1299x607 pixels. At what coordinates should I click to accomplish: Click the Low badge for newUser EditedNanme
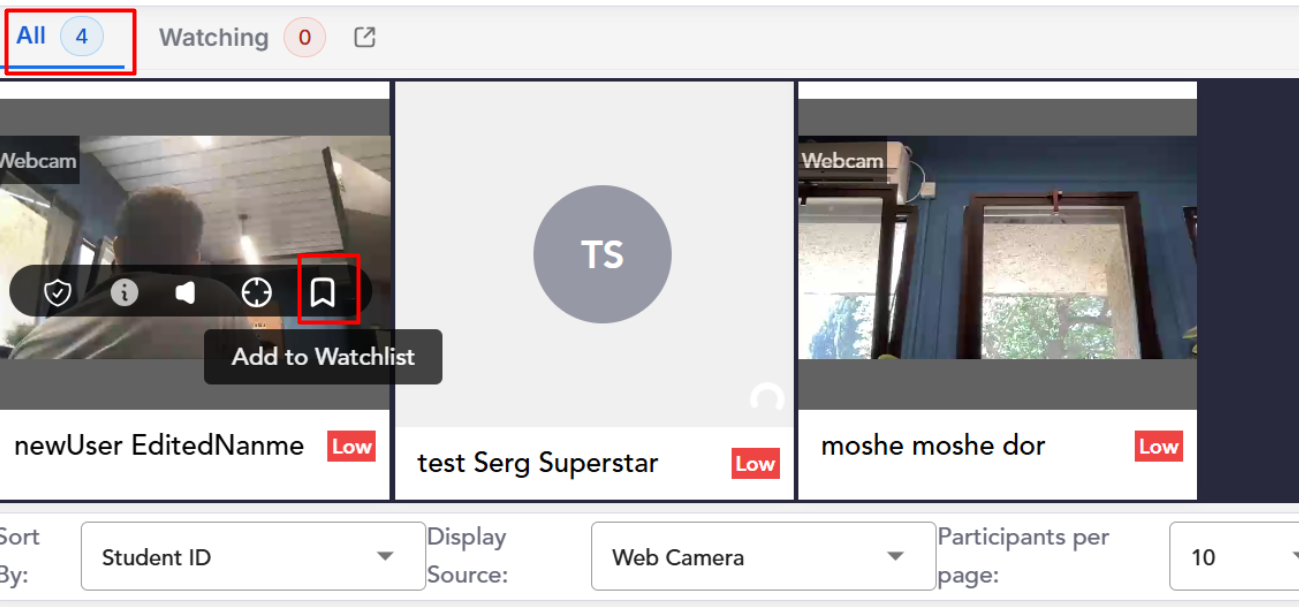(351, 446)
